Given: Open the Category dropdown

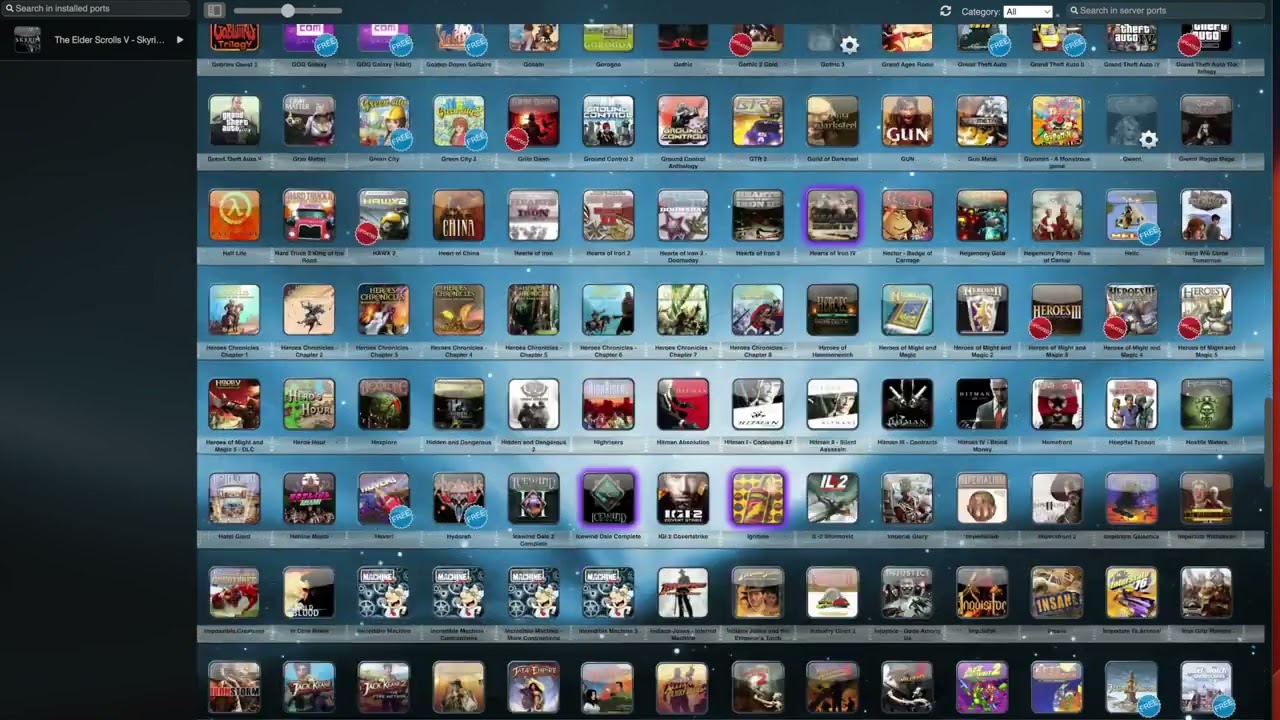Looking at the screenshot, I should click(x=1029, y=11).
